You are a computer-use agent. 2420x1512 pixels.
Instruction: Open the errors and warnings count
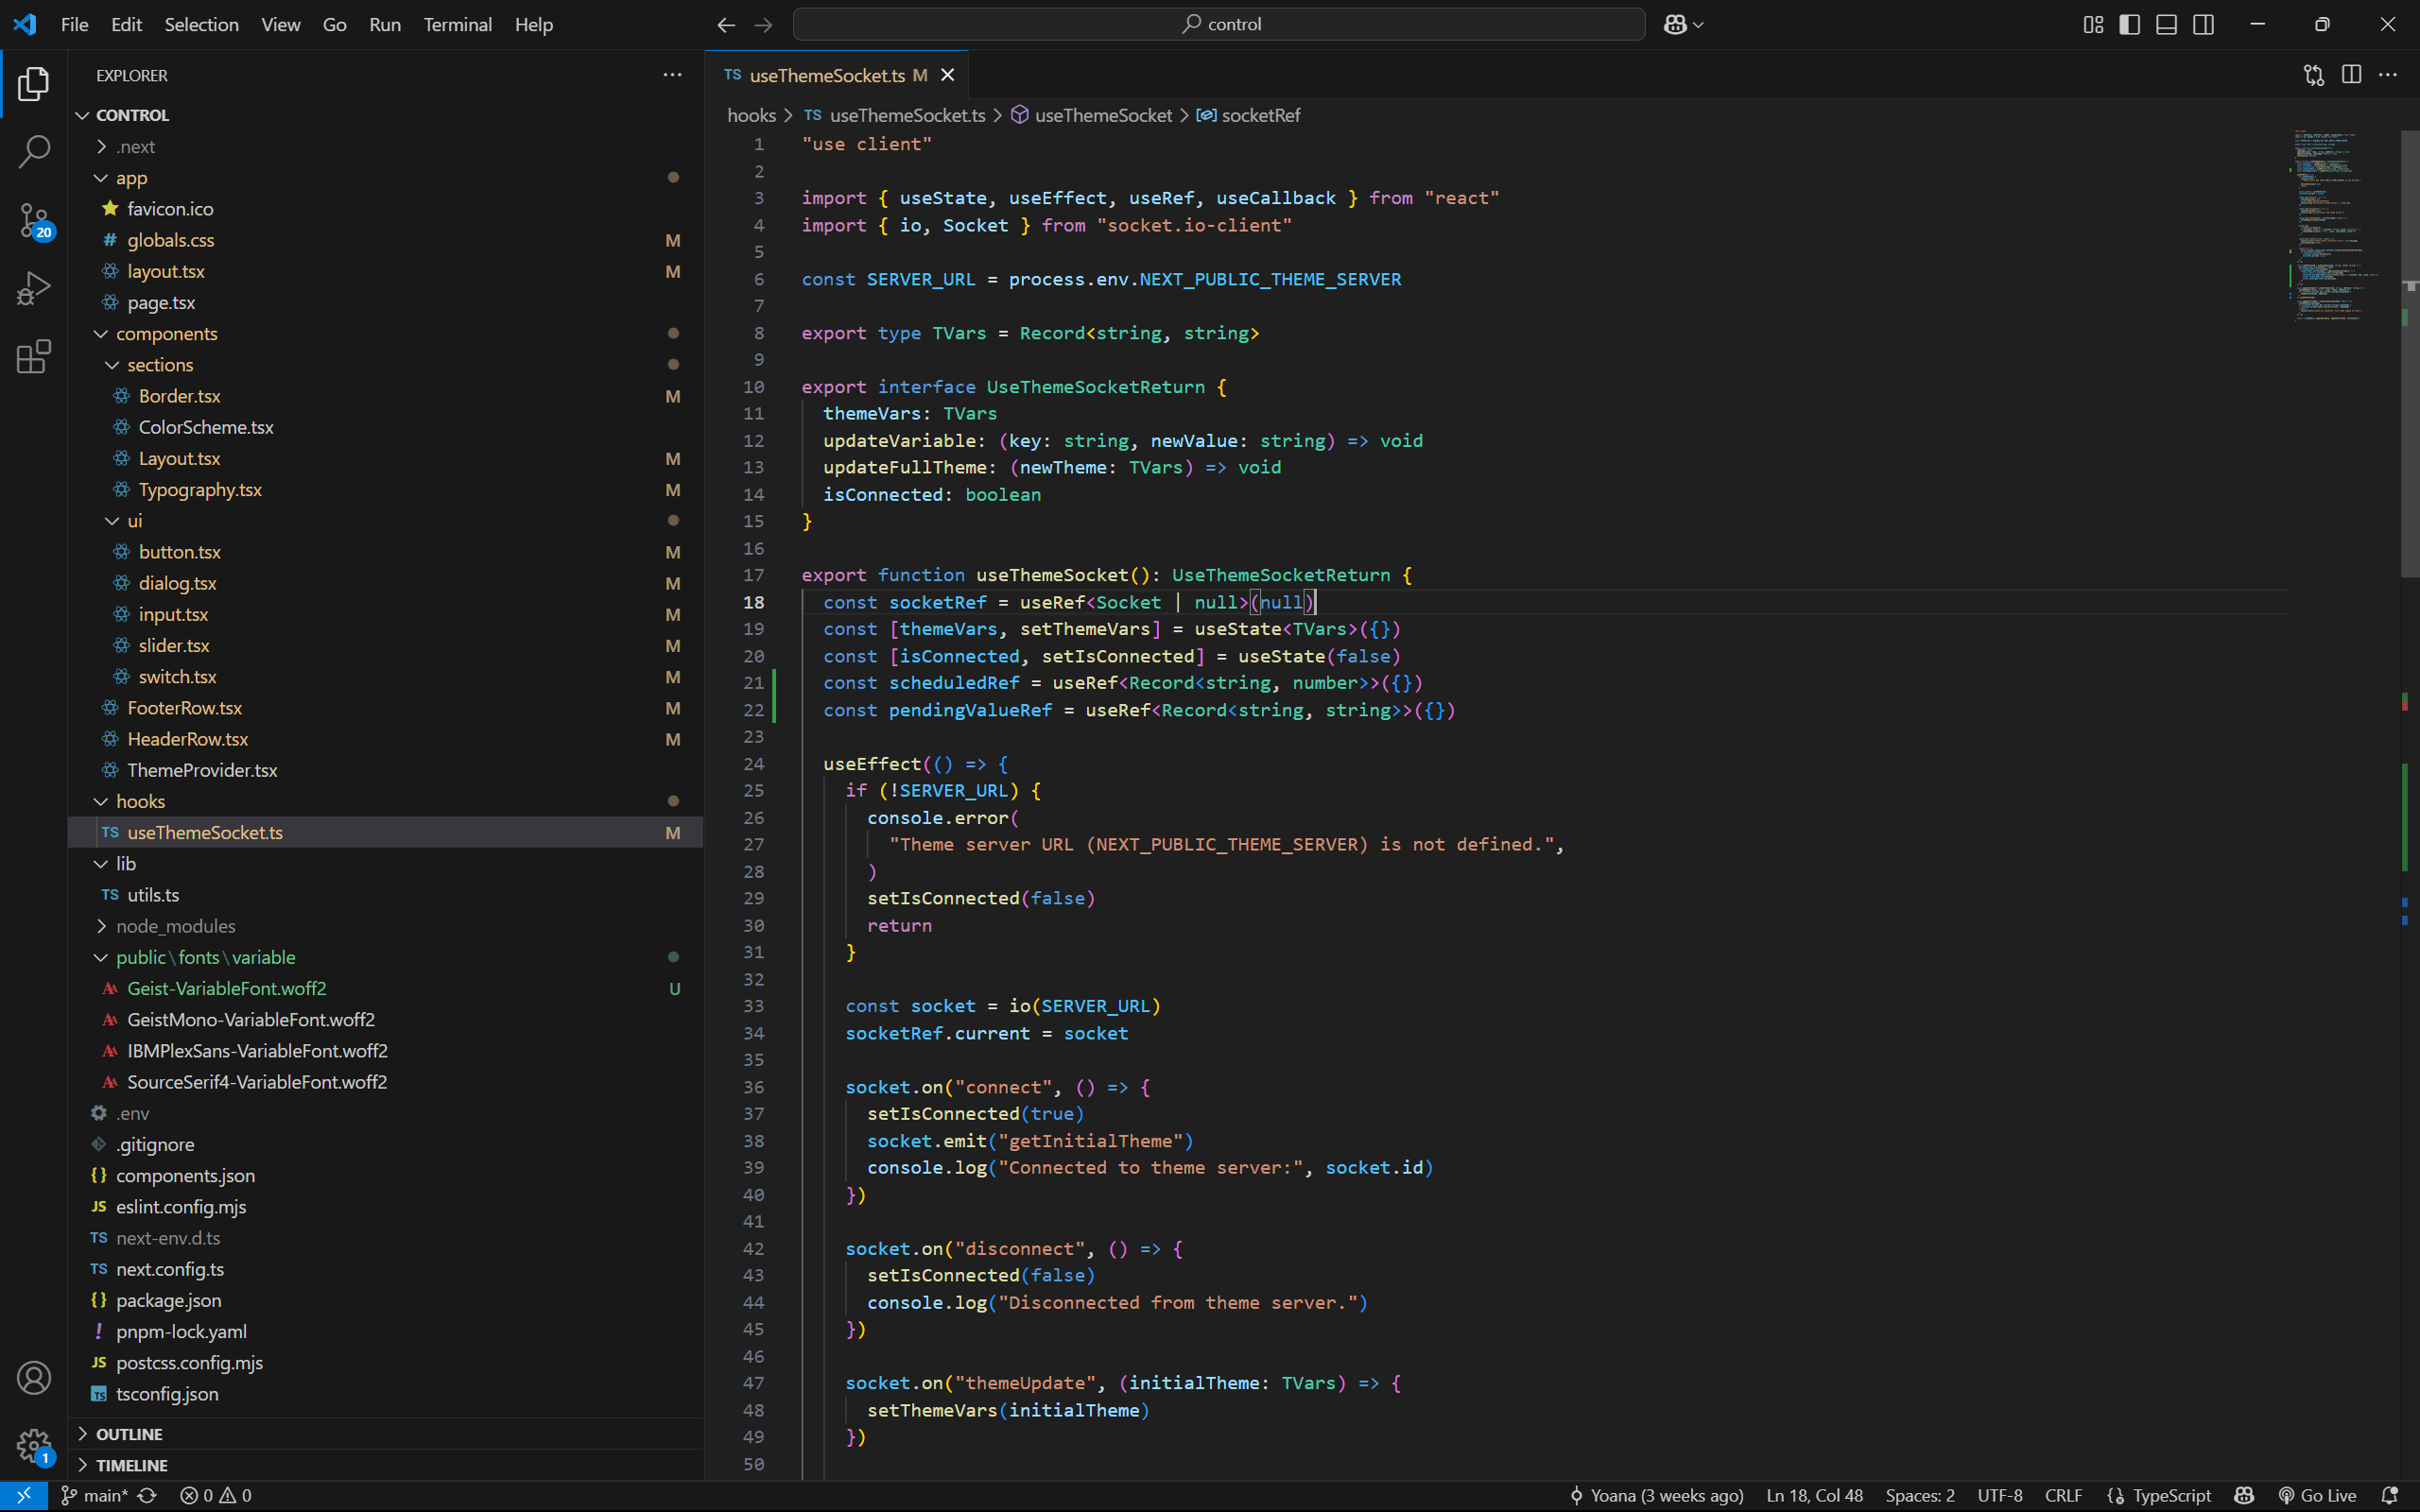click(x=216, y=1495)
